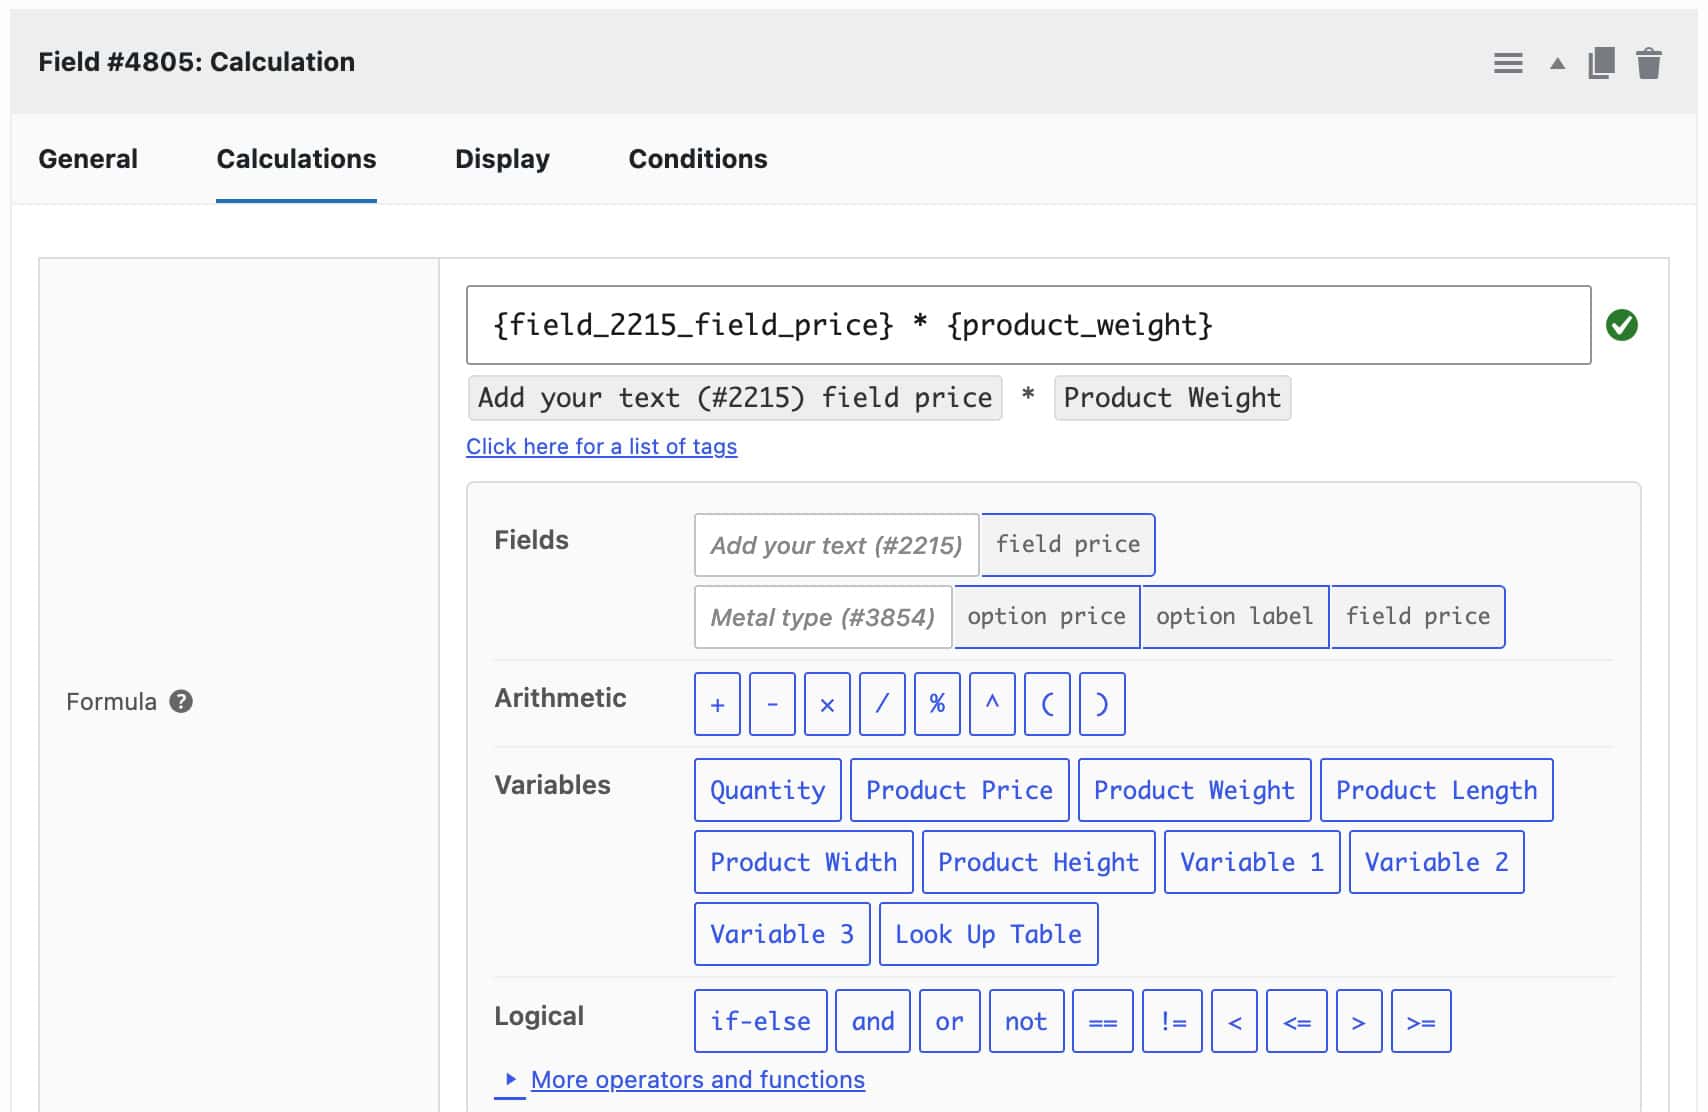Screen dimensions: 1708x1112
Task: Go to the Conditions tab
Action: pos(698,159)
